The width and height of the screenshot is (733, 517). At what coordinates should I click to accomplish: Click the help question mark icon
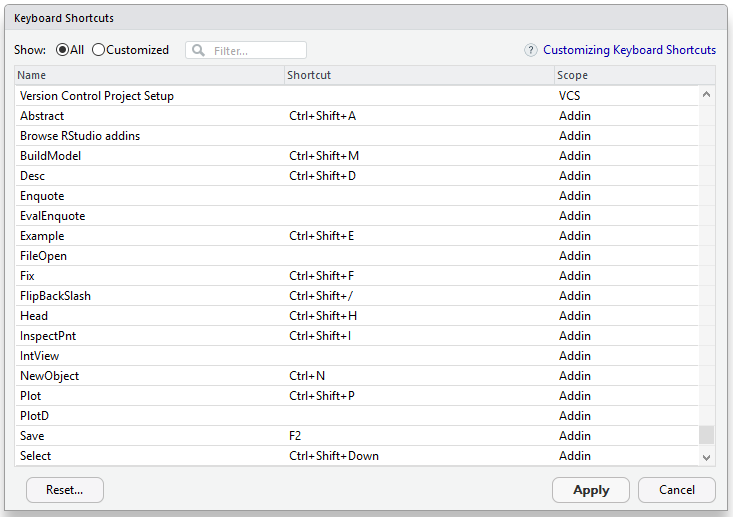[531, 50]
